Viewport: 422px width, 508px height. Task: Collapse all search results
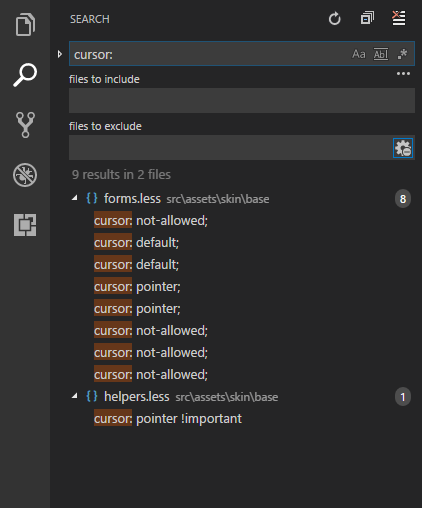click(367, 18)
